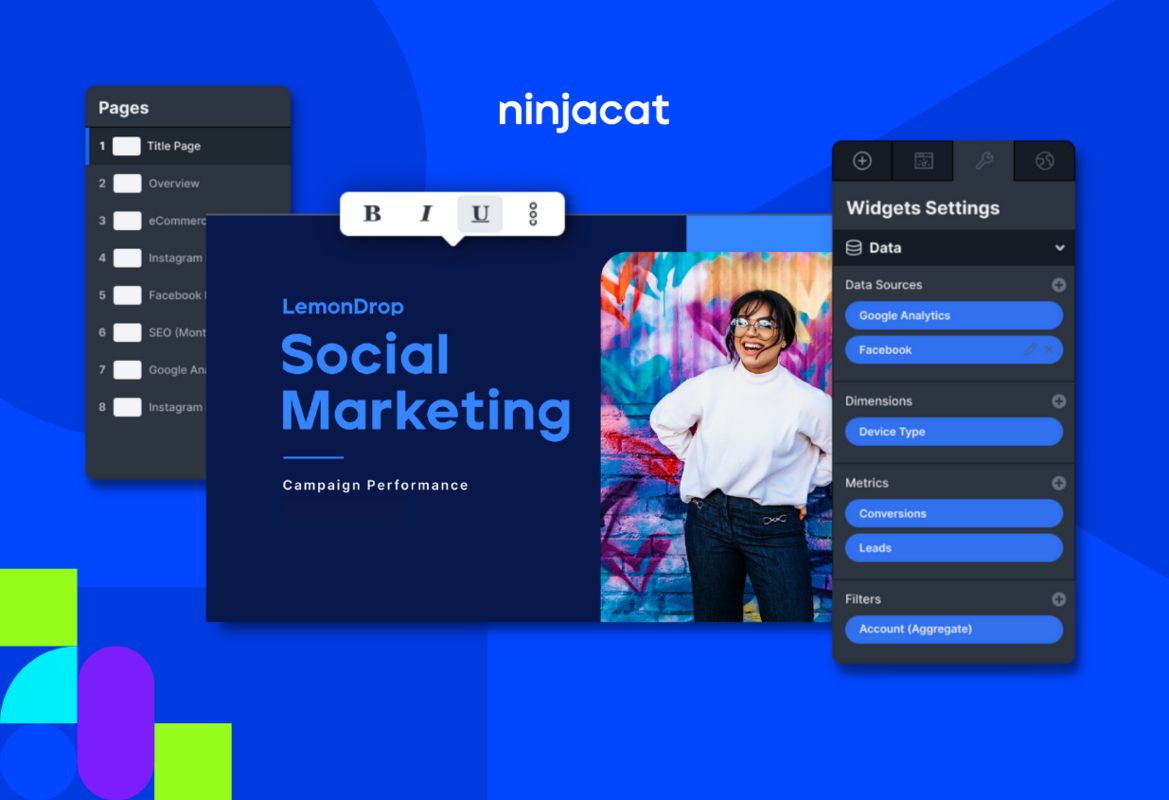The height and width of the screenshot is (800, 1169).
Task: Add a Filter via its plus icon
Action: [x=1059, y=598]
